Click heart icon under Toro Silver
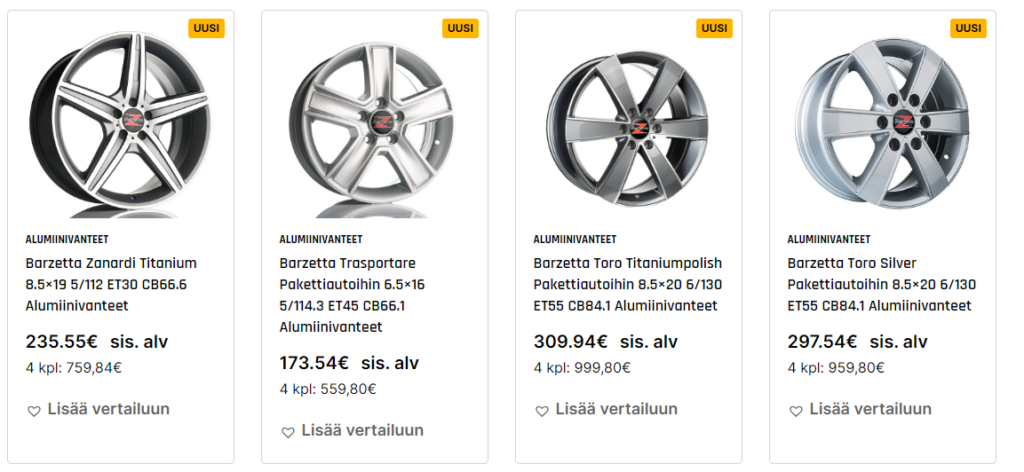This screenshot has height=472, width=1024. 795,411
